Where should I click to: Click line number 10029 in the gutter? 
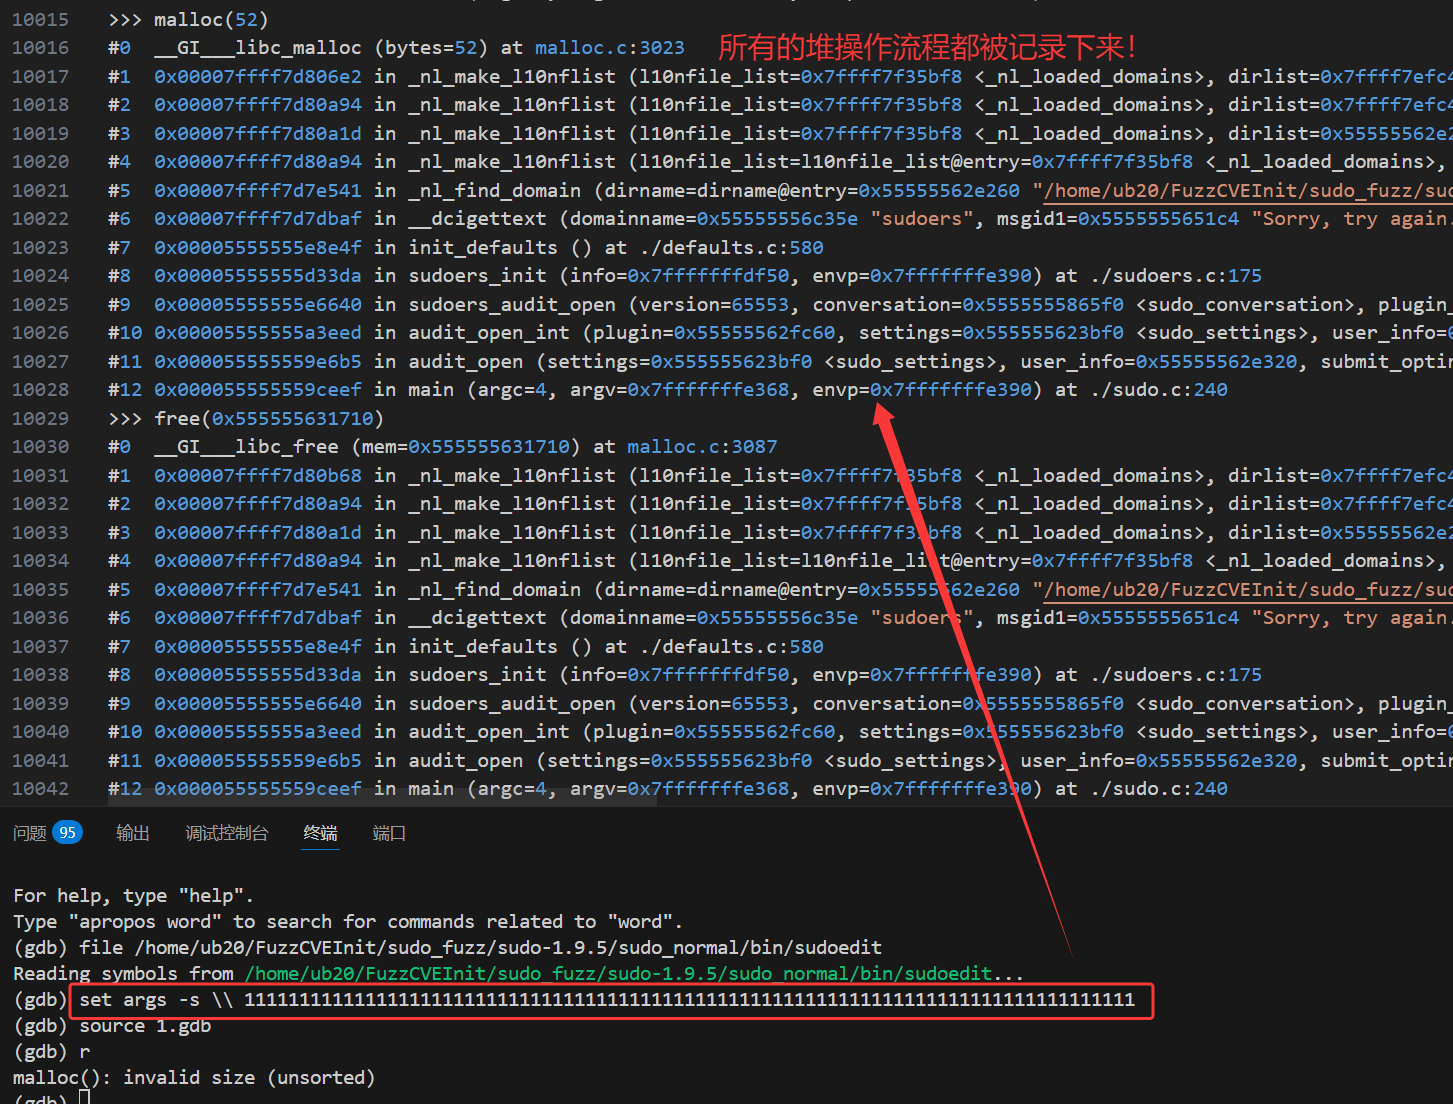(x=41, y=419)
